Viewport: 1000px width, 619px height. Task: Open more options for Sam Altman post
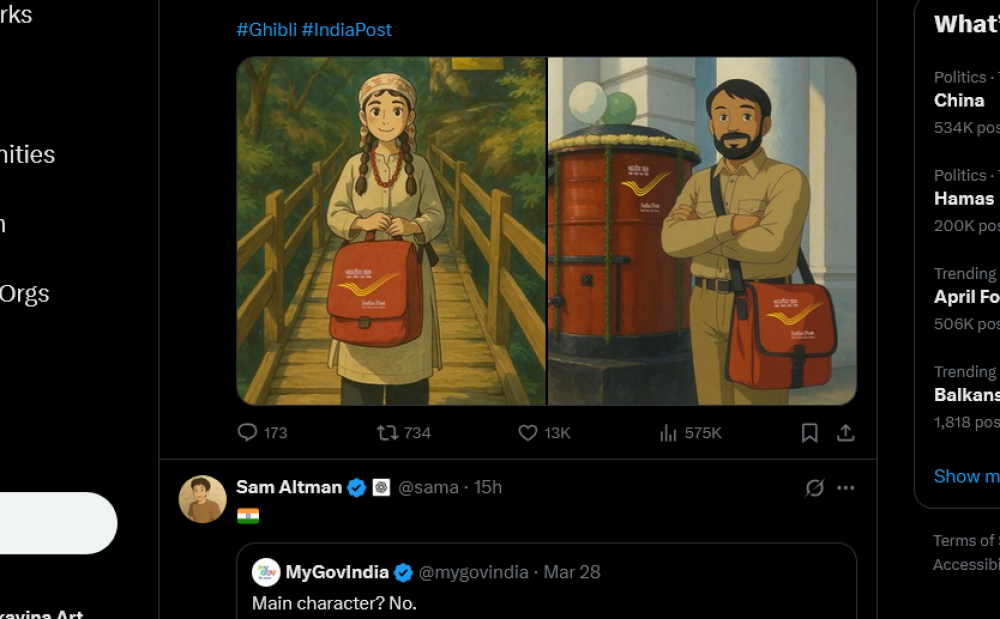[846, 488]
